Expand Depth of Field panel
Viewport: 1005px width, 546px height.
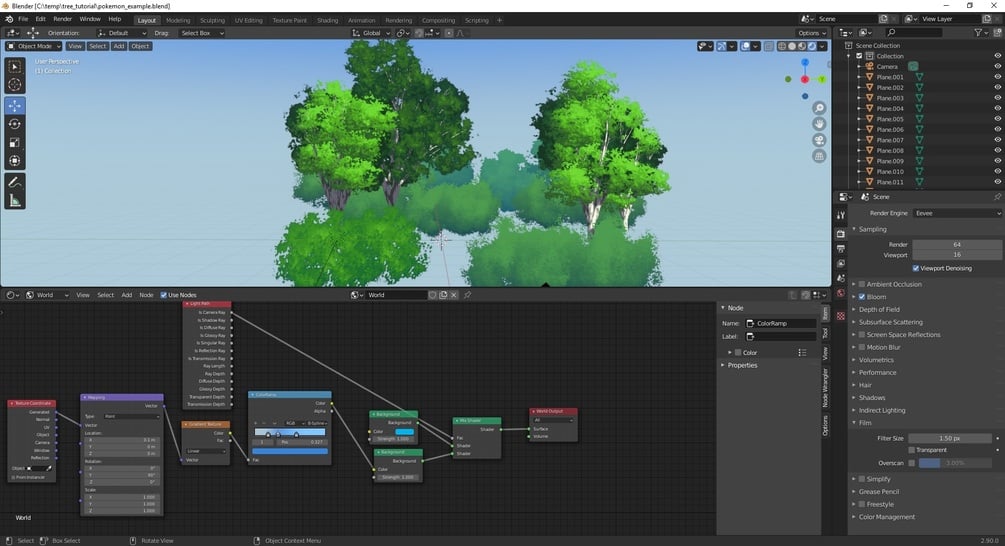coord(879,310)
